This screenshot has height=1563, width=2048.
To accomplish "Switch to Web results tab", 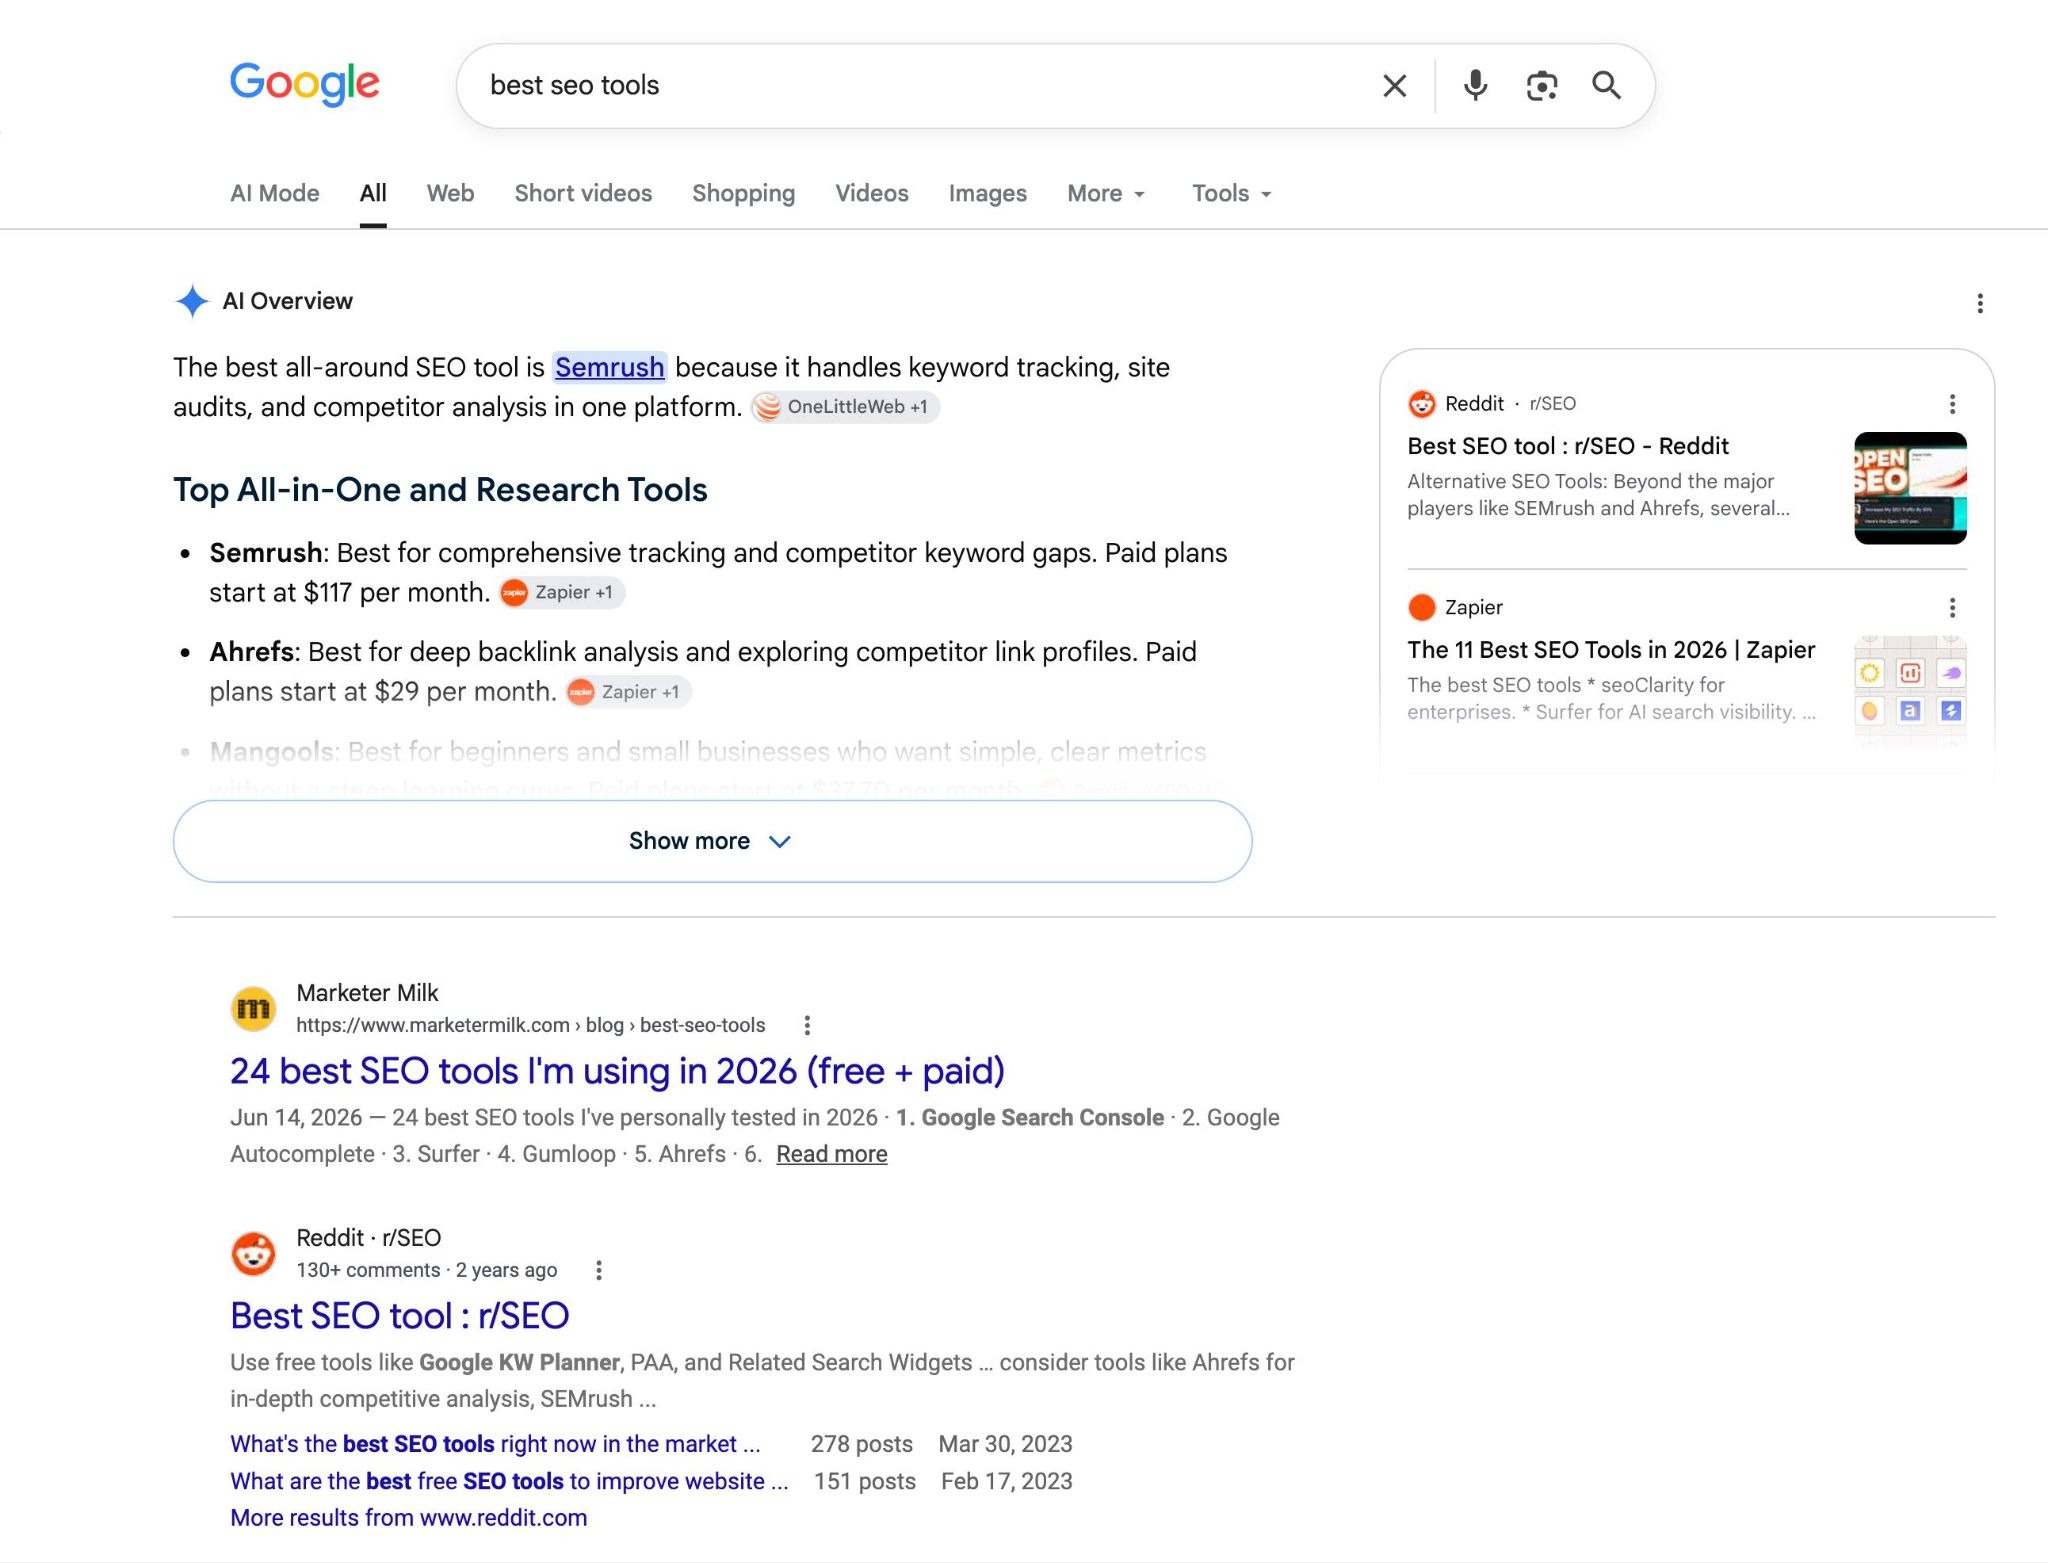I will (x=450, y=194).
